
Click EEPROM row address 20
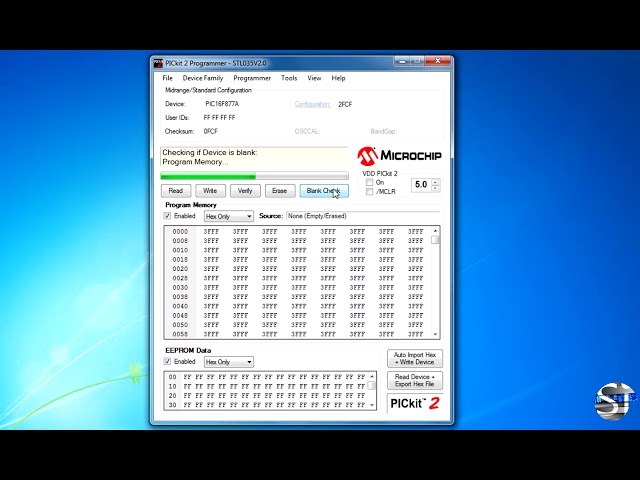click(173, 396)
